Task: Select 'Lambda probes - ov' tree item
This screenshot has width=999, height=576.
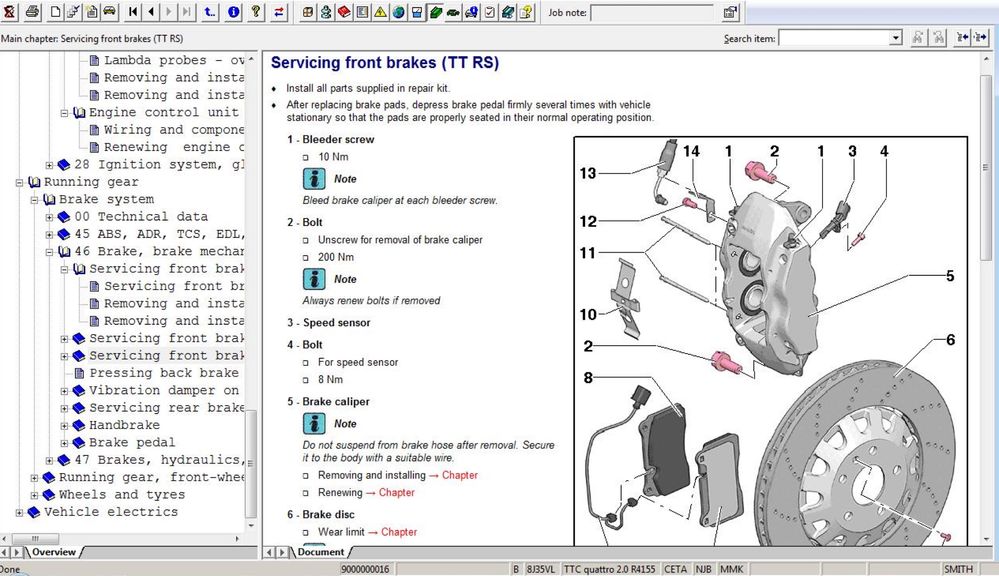Action: (x=173, y=61)
